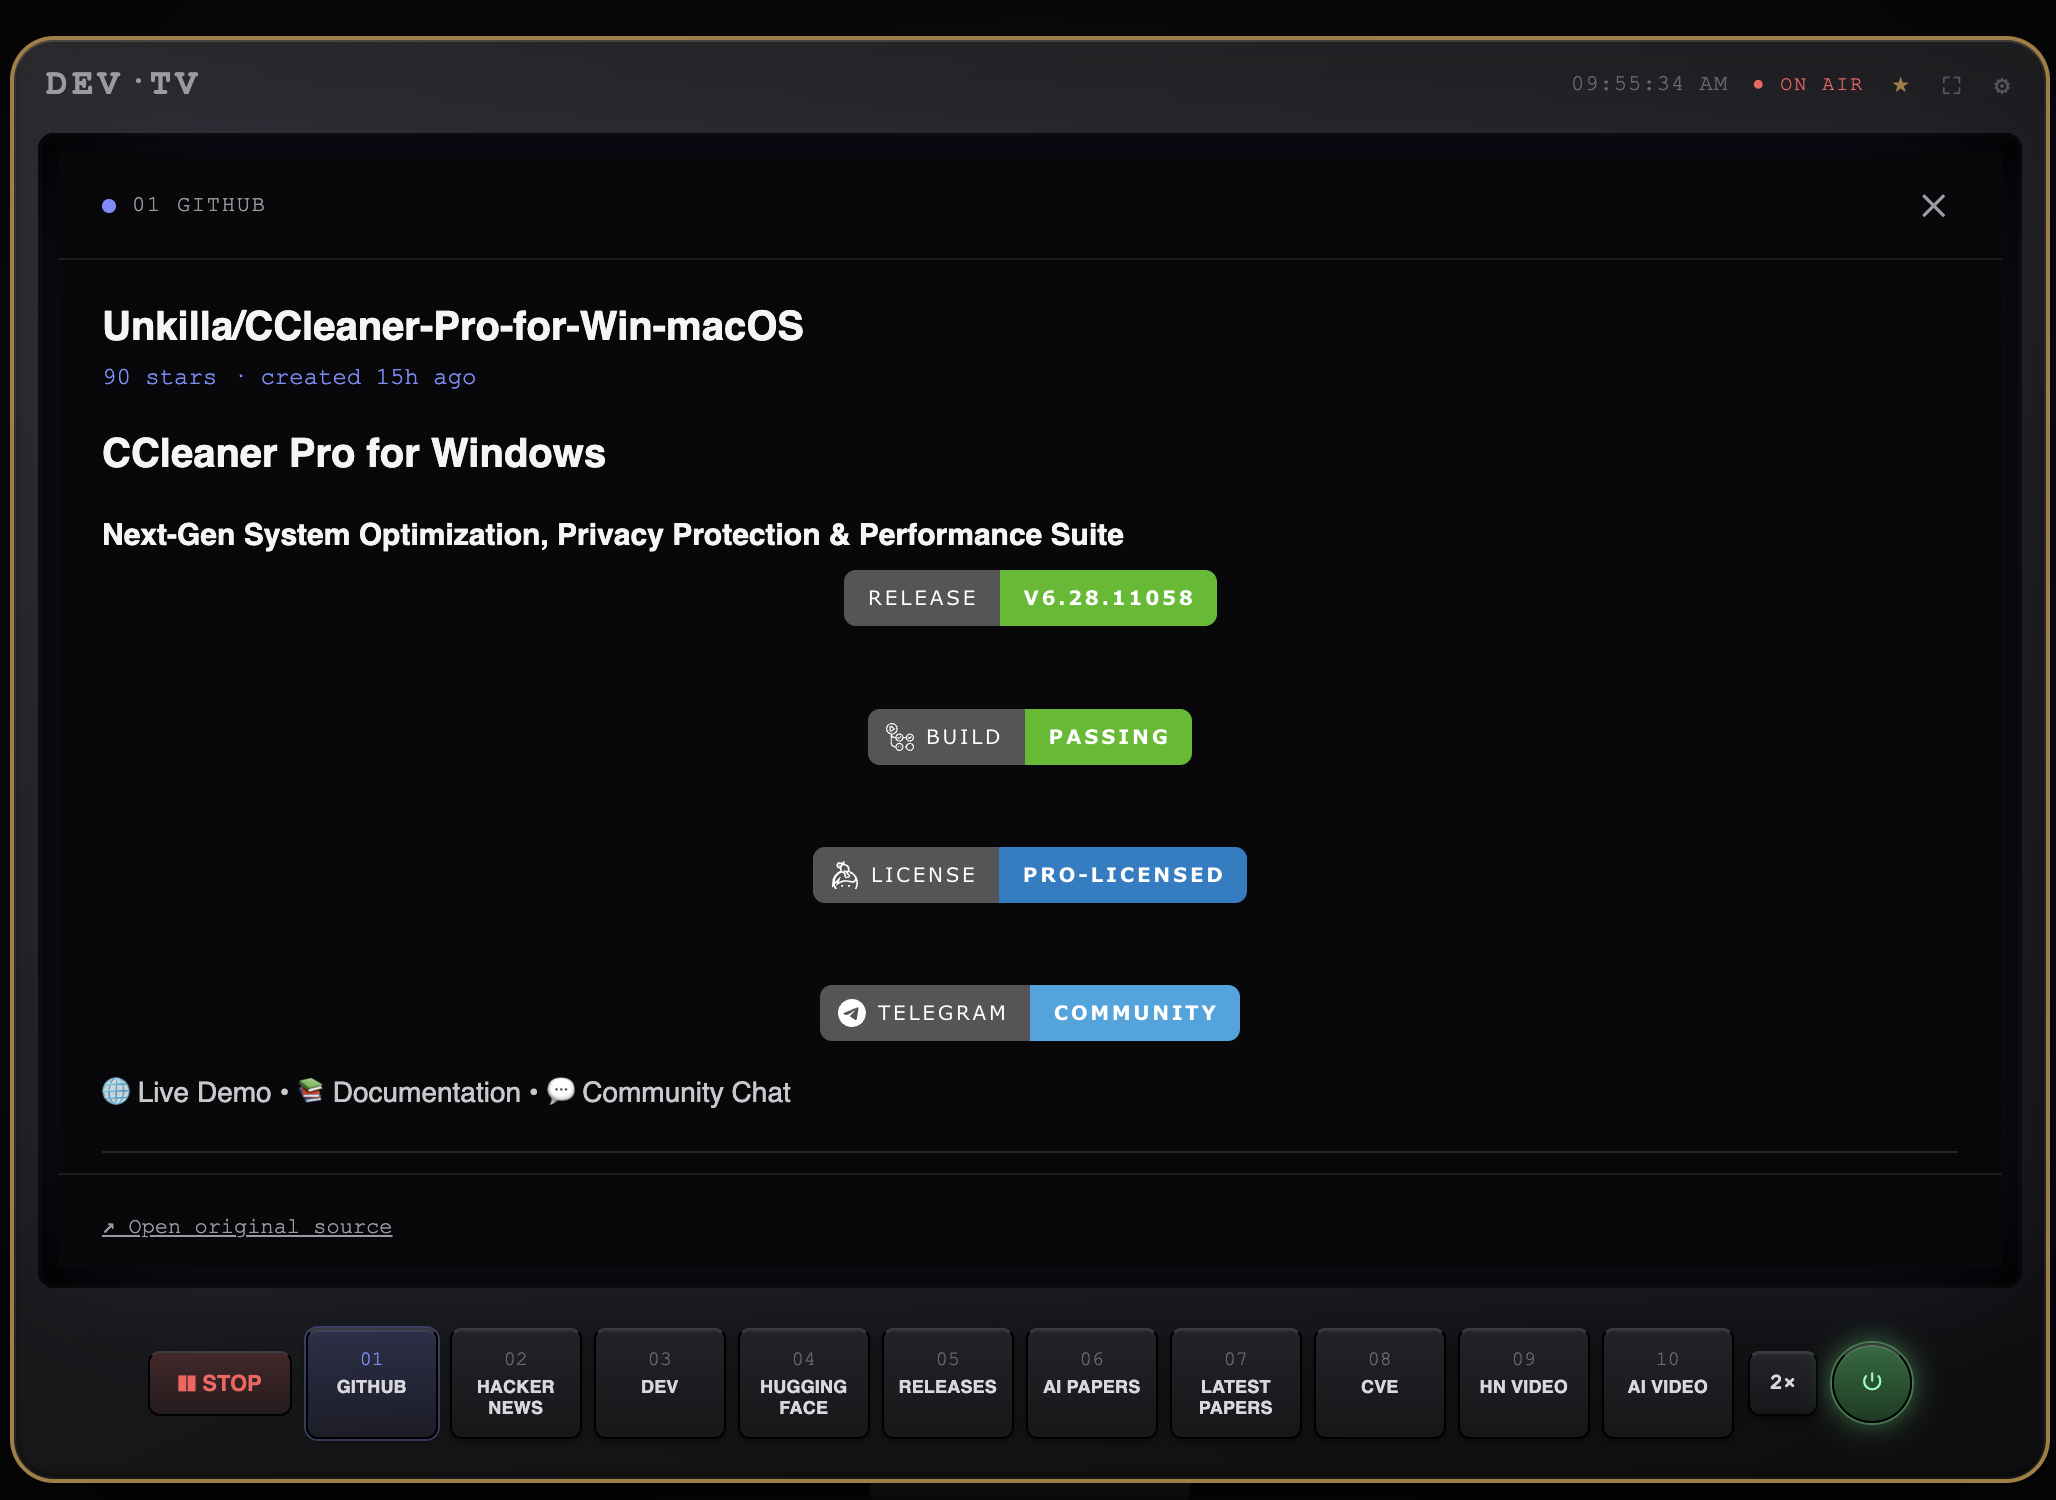
Task: Click the build workflow icon
Action: pos(900,737)
